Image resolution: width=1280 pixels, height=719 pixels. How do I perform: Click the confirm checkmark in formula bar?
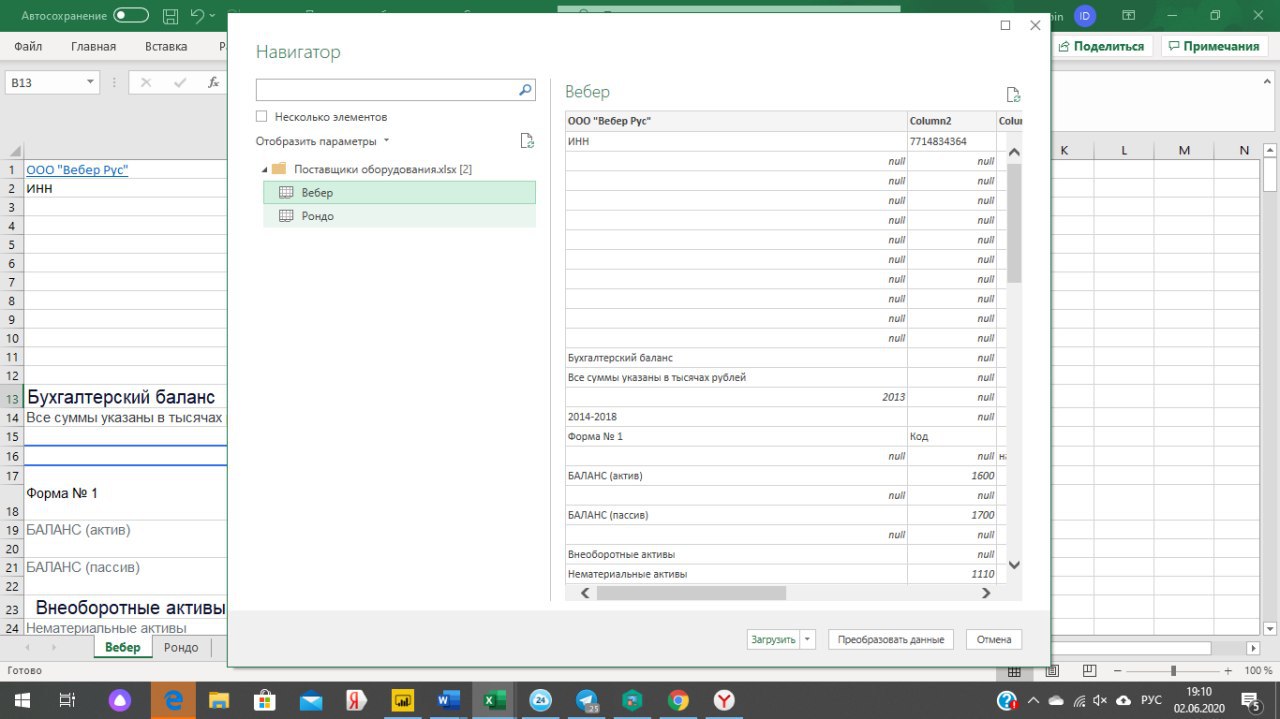[180, 83]
